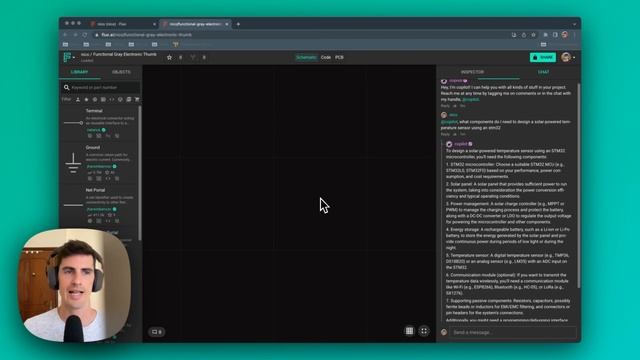Image resolution: width=640 pixels, height=360 pixels.
Task: Expand the browser tab search chevron
Action: (x=574, y=24)
